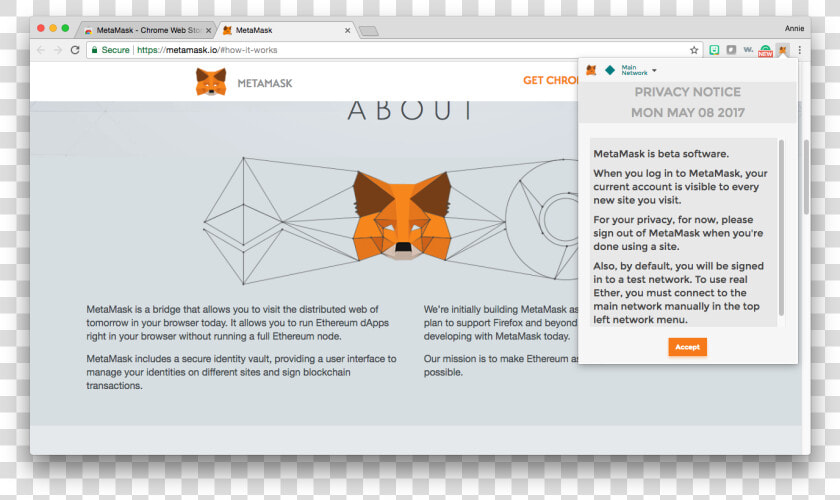
Task: Click the GET CHROME link
Action: point(550,80)
